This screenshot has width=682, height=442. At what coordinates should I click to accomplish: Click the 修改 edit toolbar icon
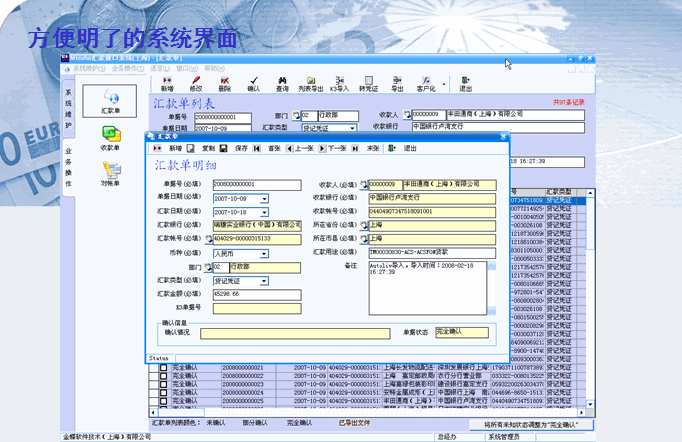(195, 80)
